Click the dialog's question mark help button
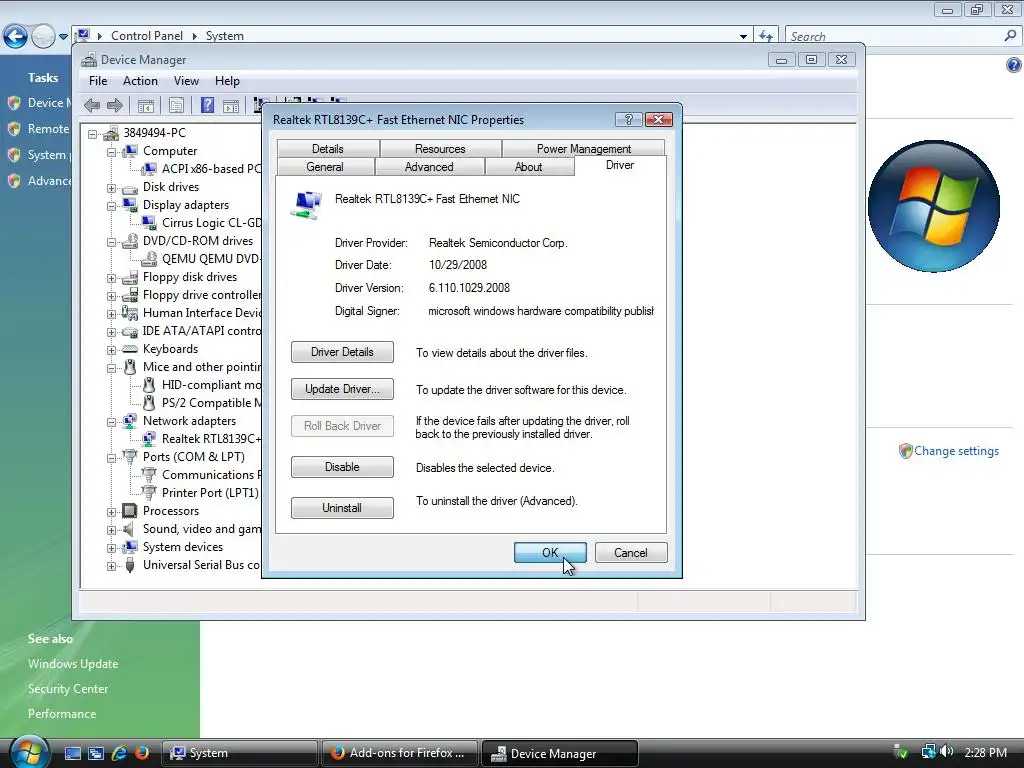Screen dimensions: 1024x768 (x=628, y=120)
